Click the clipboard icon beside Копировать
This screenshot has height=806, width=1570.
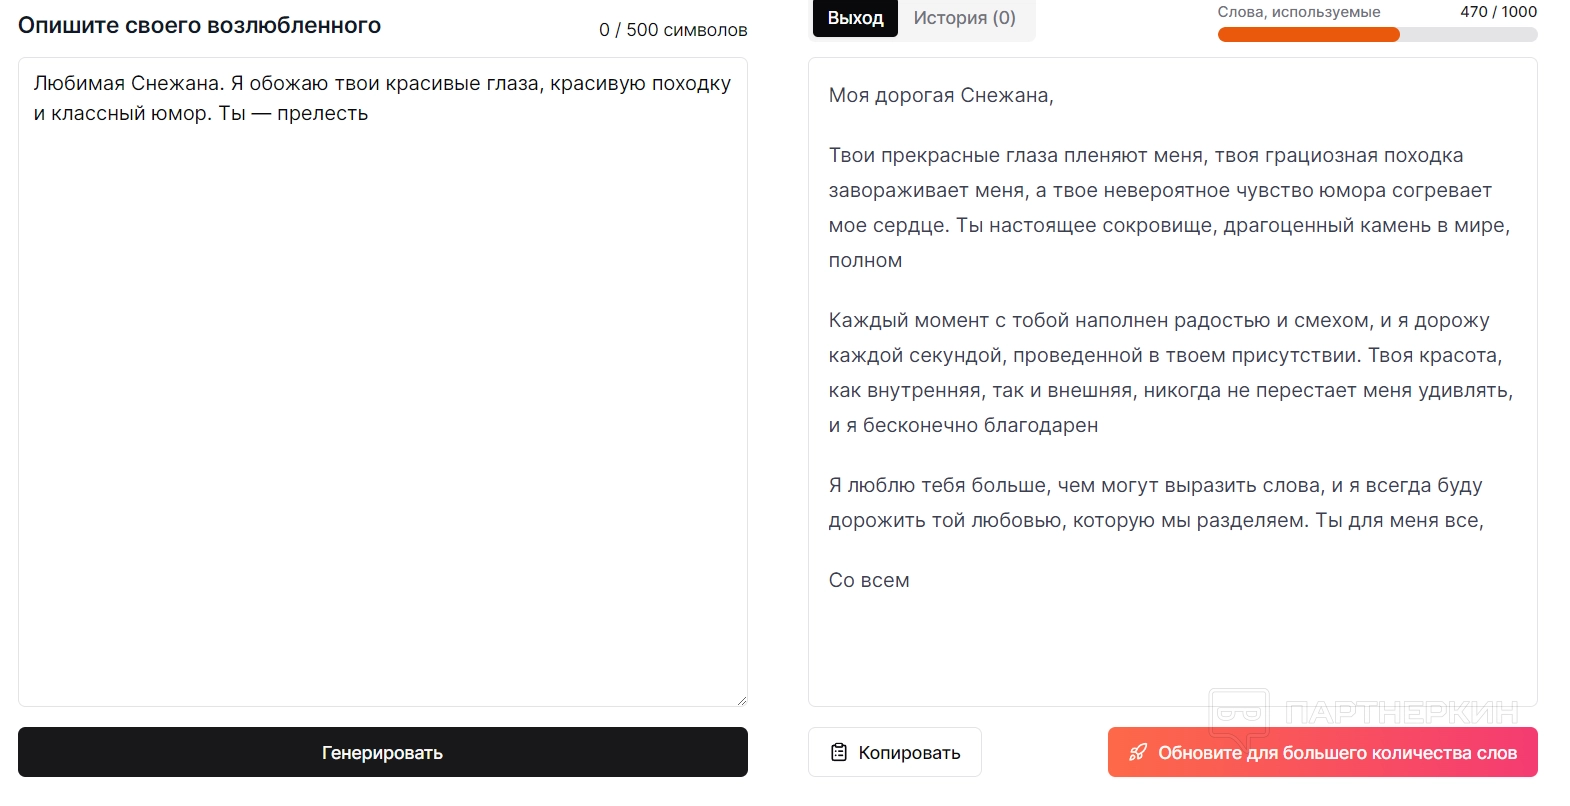click(839, 752)
